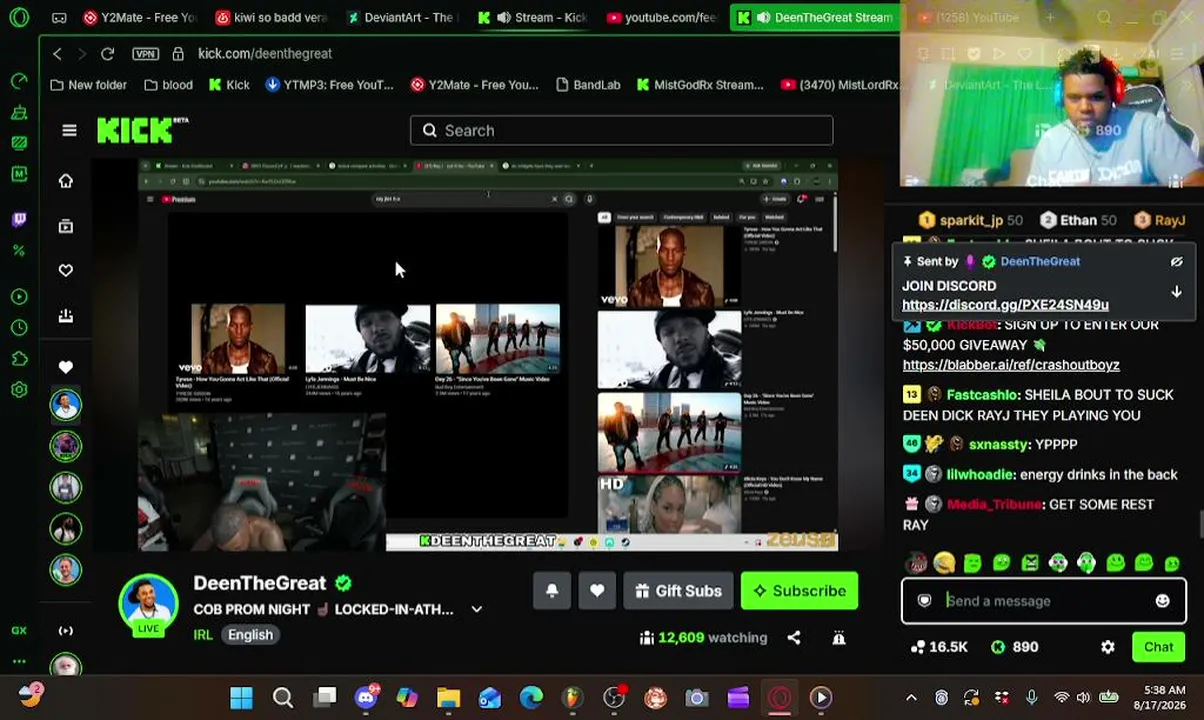Click Fastcashlo username in chat
This screenshot has height=720, width=1204.
point(983,395)
